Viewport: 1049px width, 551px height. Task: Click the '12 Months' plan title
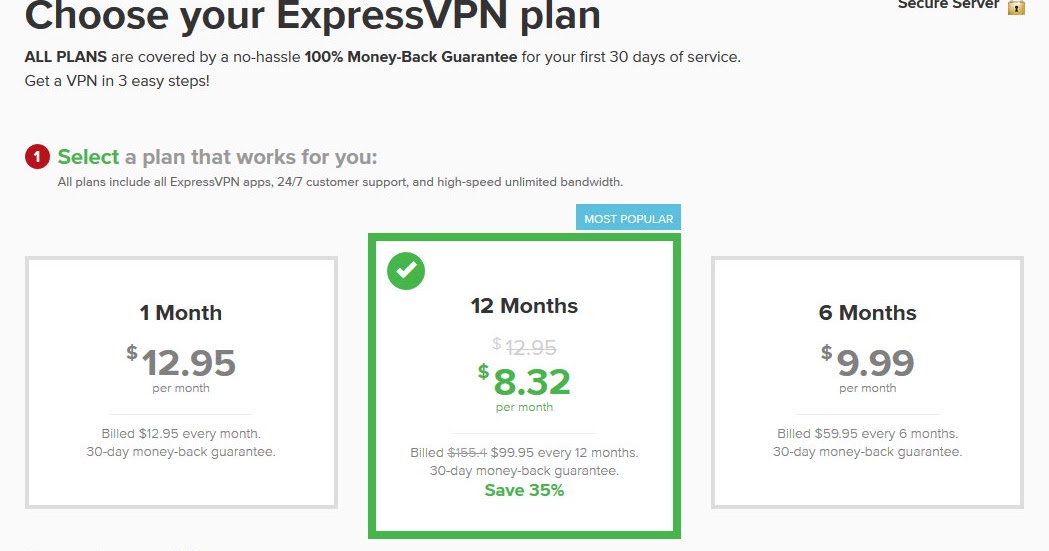point(524,306)
